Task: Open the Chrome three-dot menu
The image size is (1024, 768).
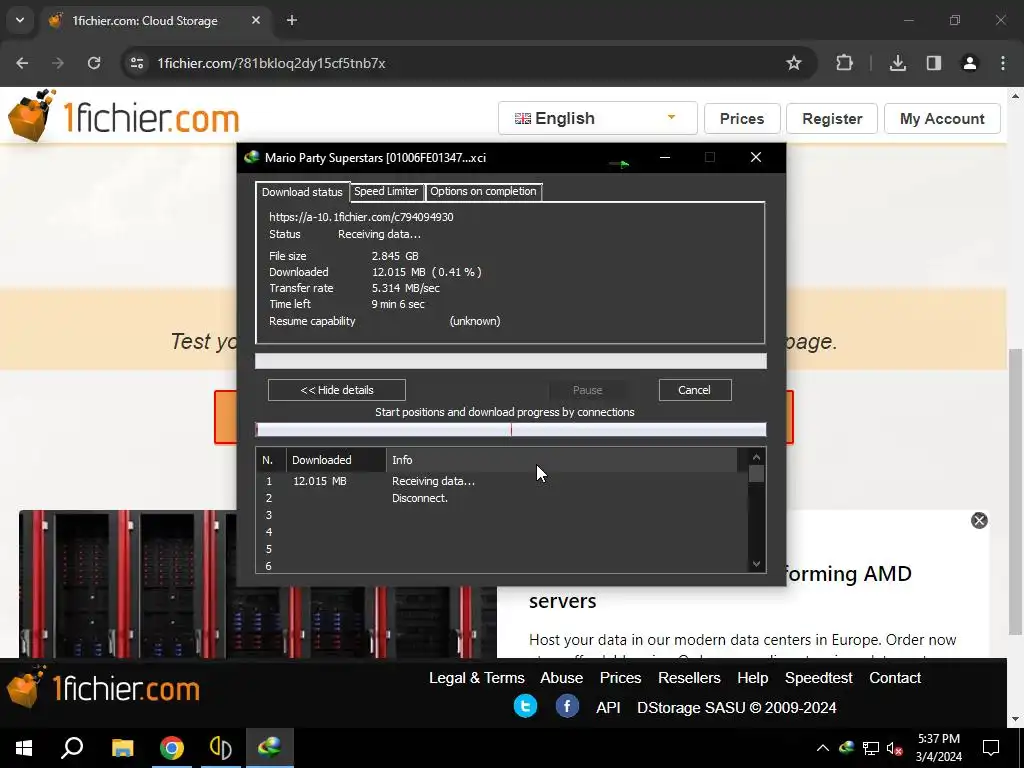Action: pos(1003,63)
